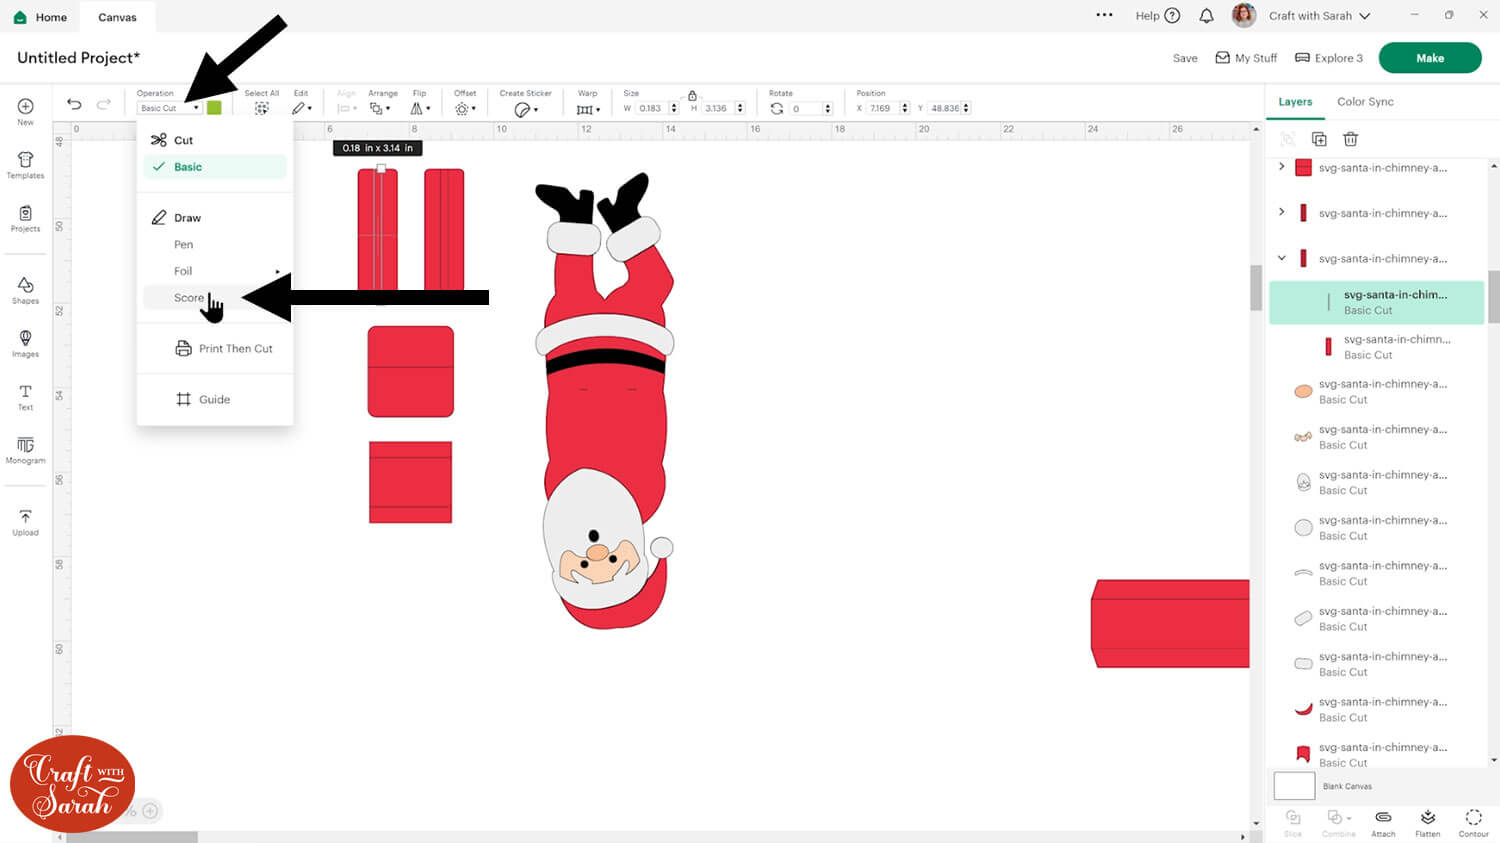Viewport: 1500px width, 843px height.
Task: Open the Explore 3 machine selector
Action: tap(1329, 58)
